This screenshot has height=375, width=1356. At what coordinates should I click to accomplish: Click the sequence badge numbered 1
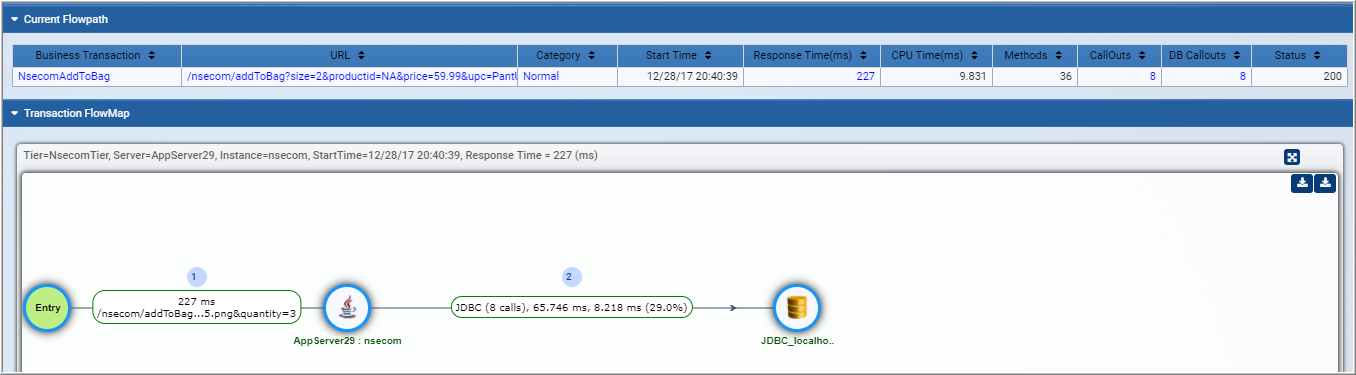[x=197, y=276]
